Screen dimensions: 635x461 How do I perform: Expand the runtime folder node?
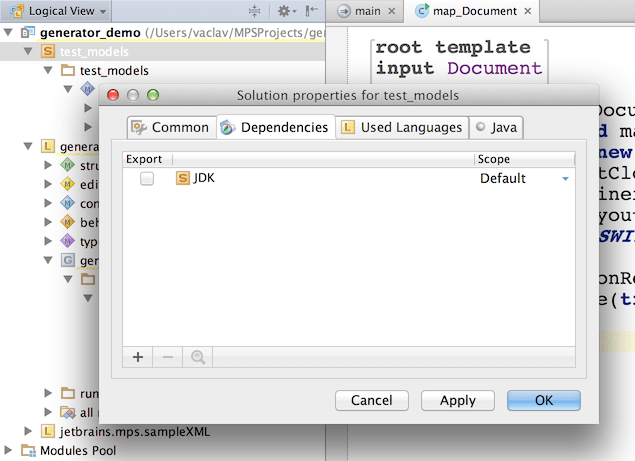[x=48, y=393]
